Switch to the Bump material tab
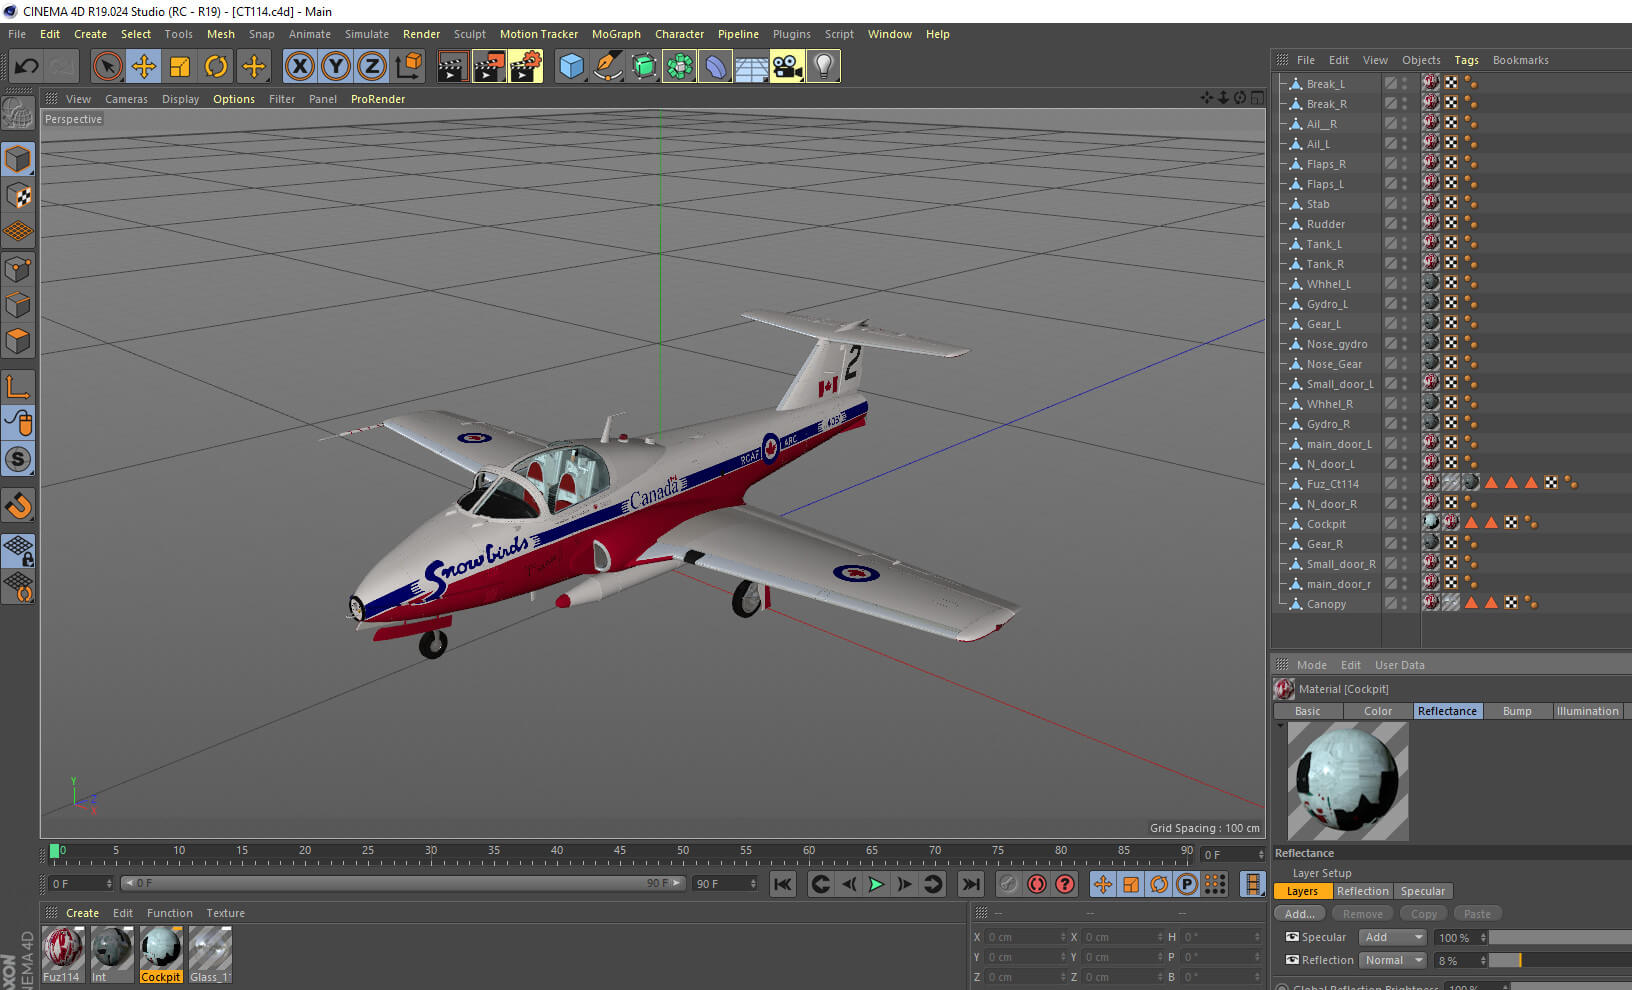This screenshot has width=1632, height=990. pyautogui.click(x=1517, y=711)
